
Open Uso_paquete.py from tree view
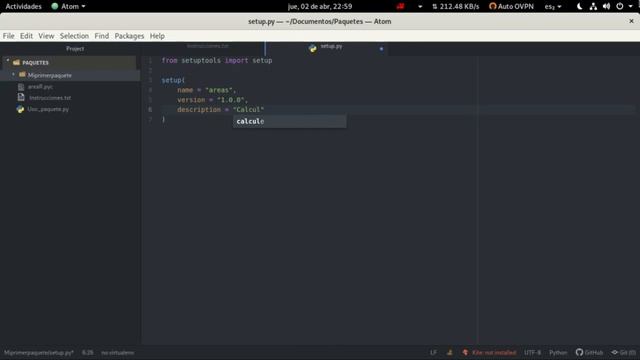(x=48, y=109)
